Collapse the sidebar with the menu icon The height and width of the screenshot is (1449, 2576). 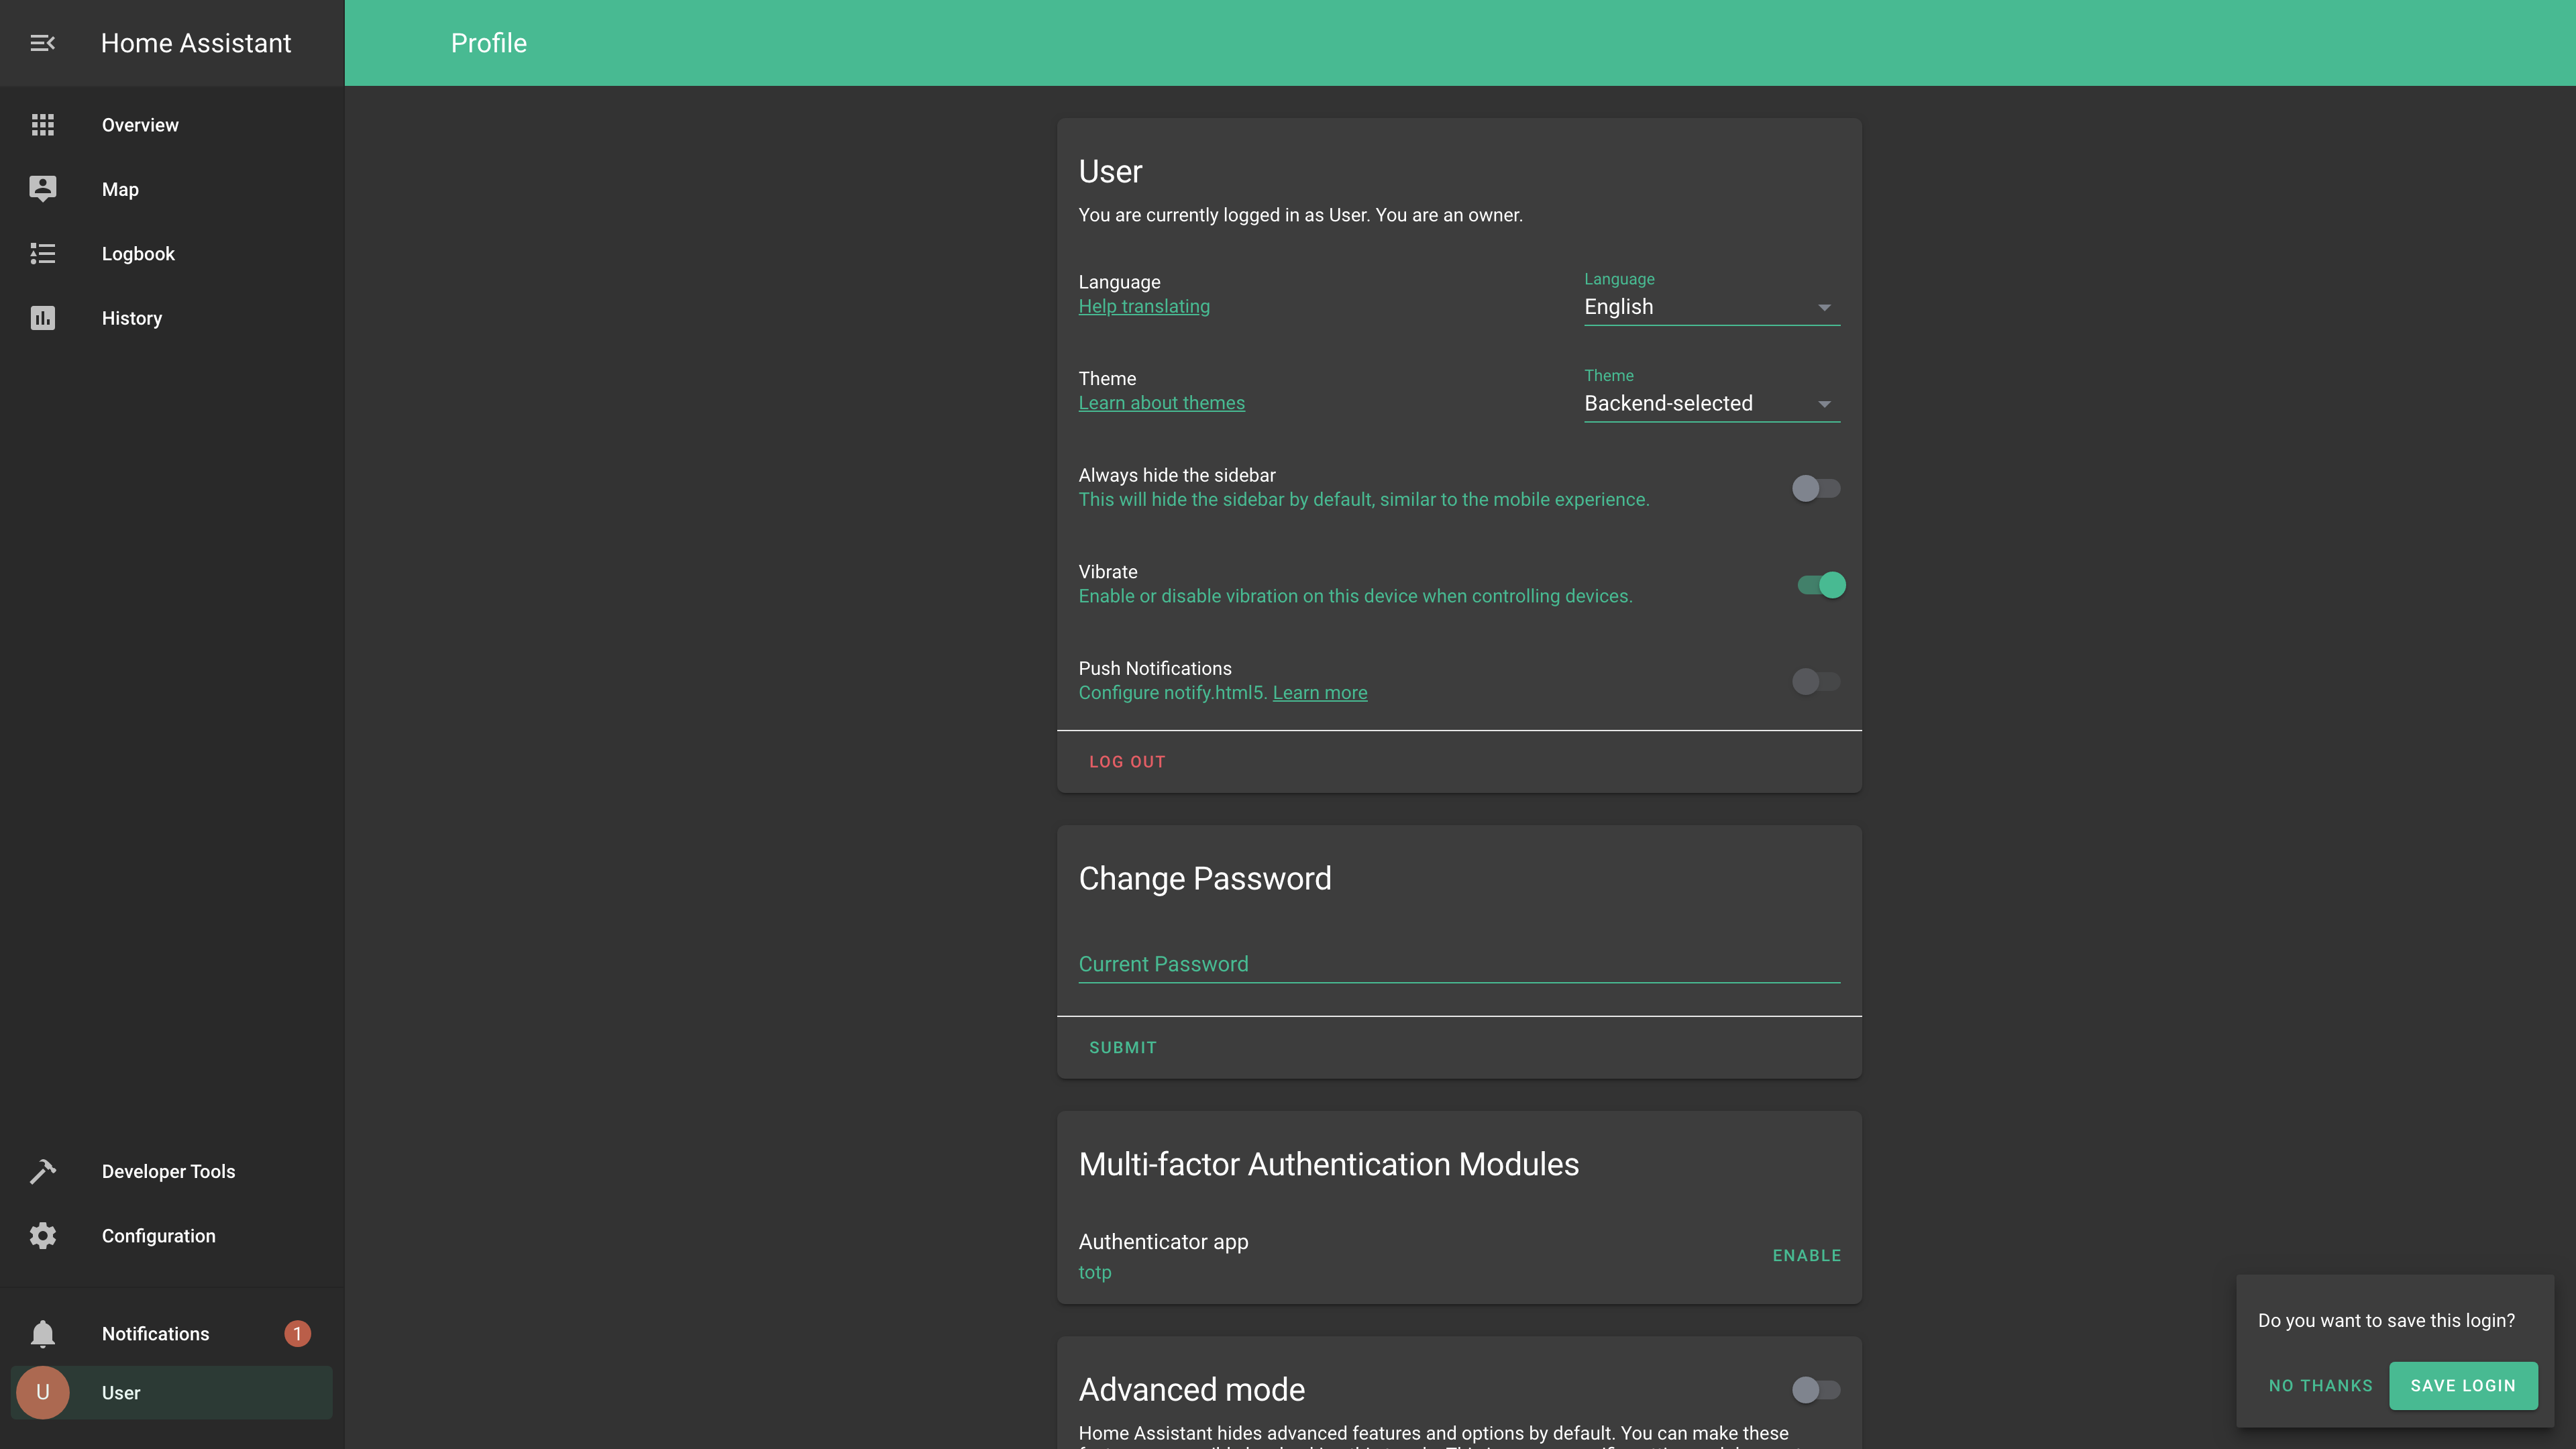(42, 43)
